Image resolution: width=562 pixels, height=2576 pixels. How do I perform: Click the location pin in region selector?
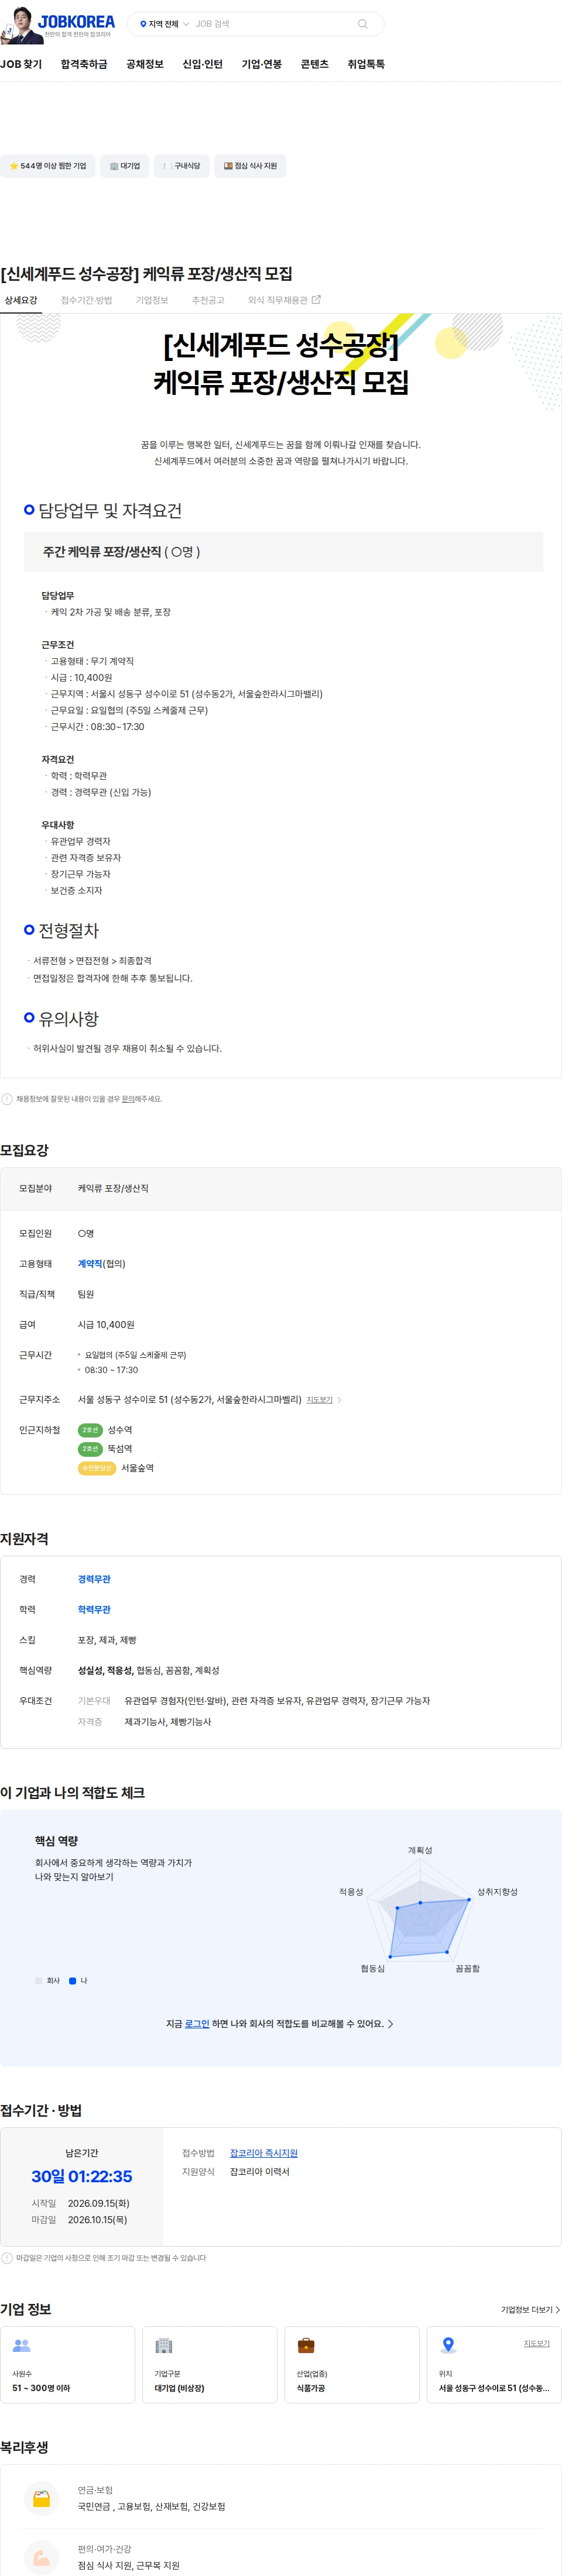143,24
